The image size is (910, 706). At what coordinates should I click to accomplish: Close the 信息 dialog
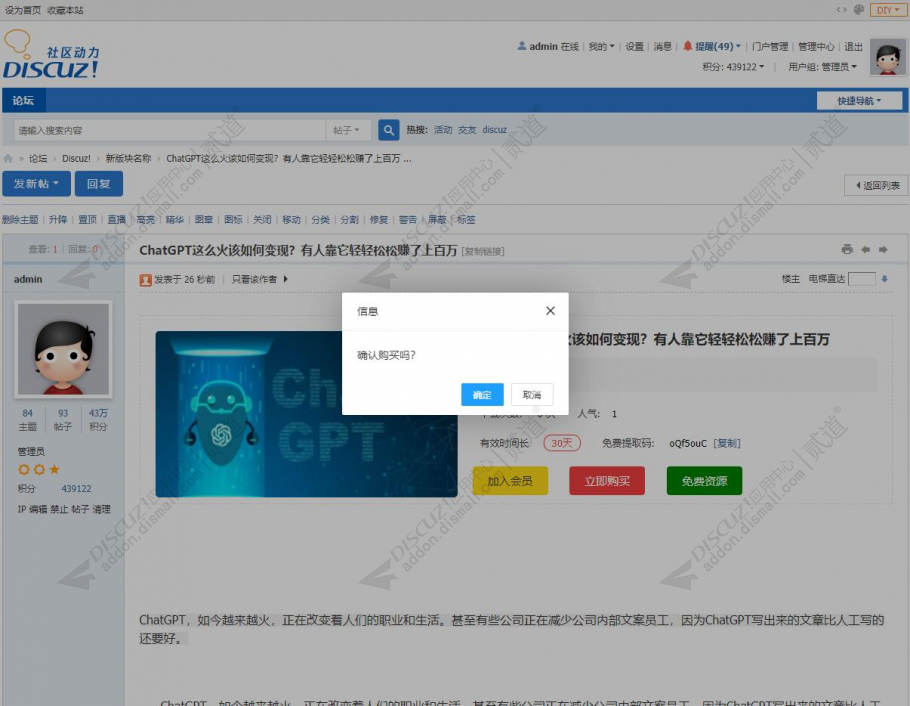[550, 311]
